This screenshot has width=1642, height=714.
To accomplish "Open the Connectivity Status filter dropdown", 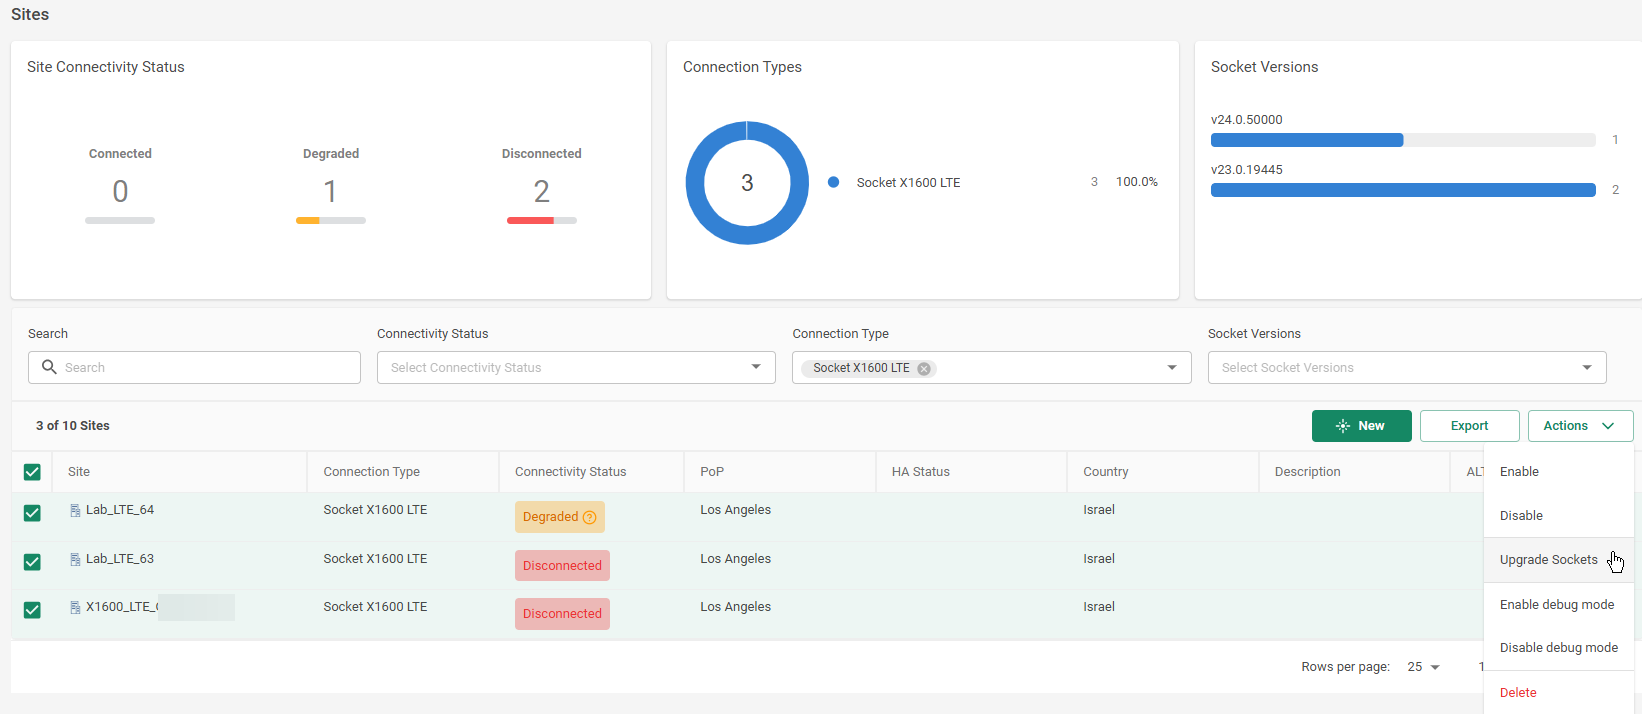I will click(576, 367).
